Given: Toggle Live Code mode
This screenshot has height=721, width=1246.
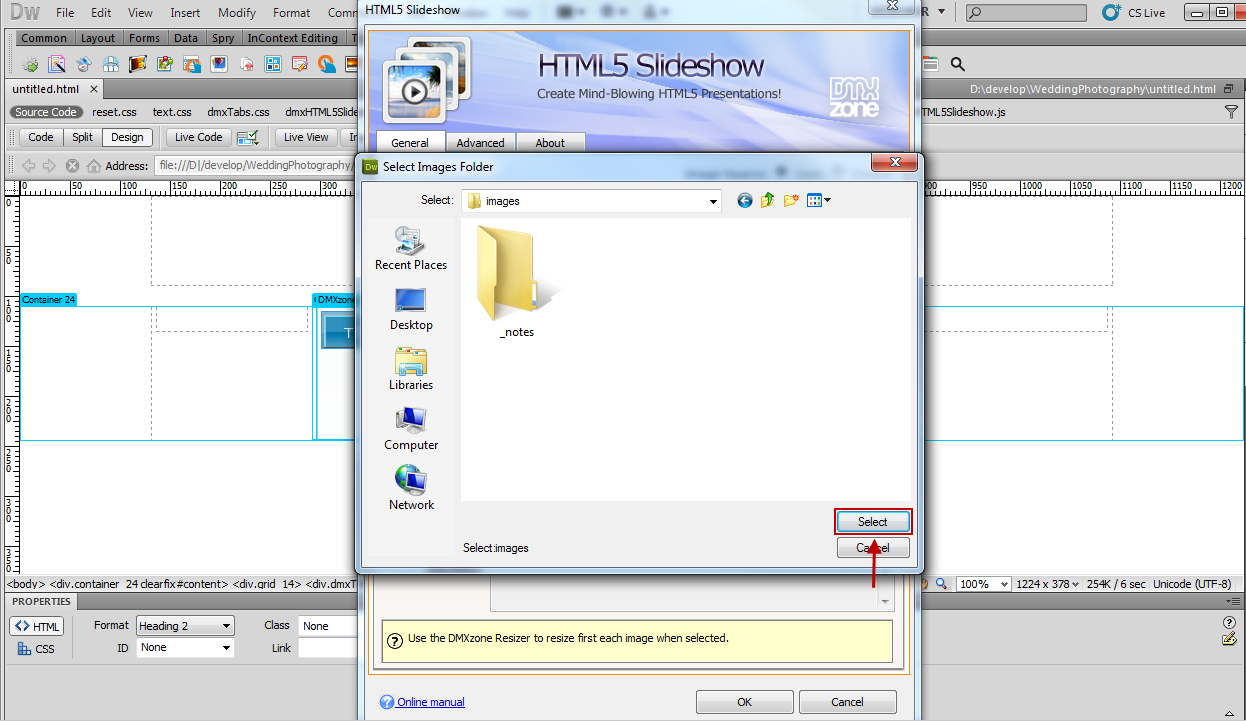Looking at the screenshot, I should pos(199,138).
